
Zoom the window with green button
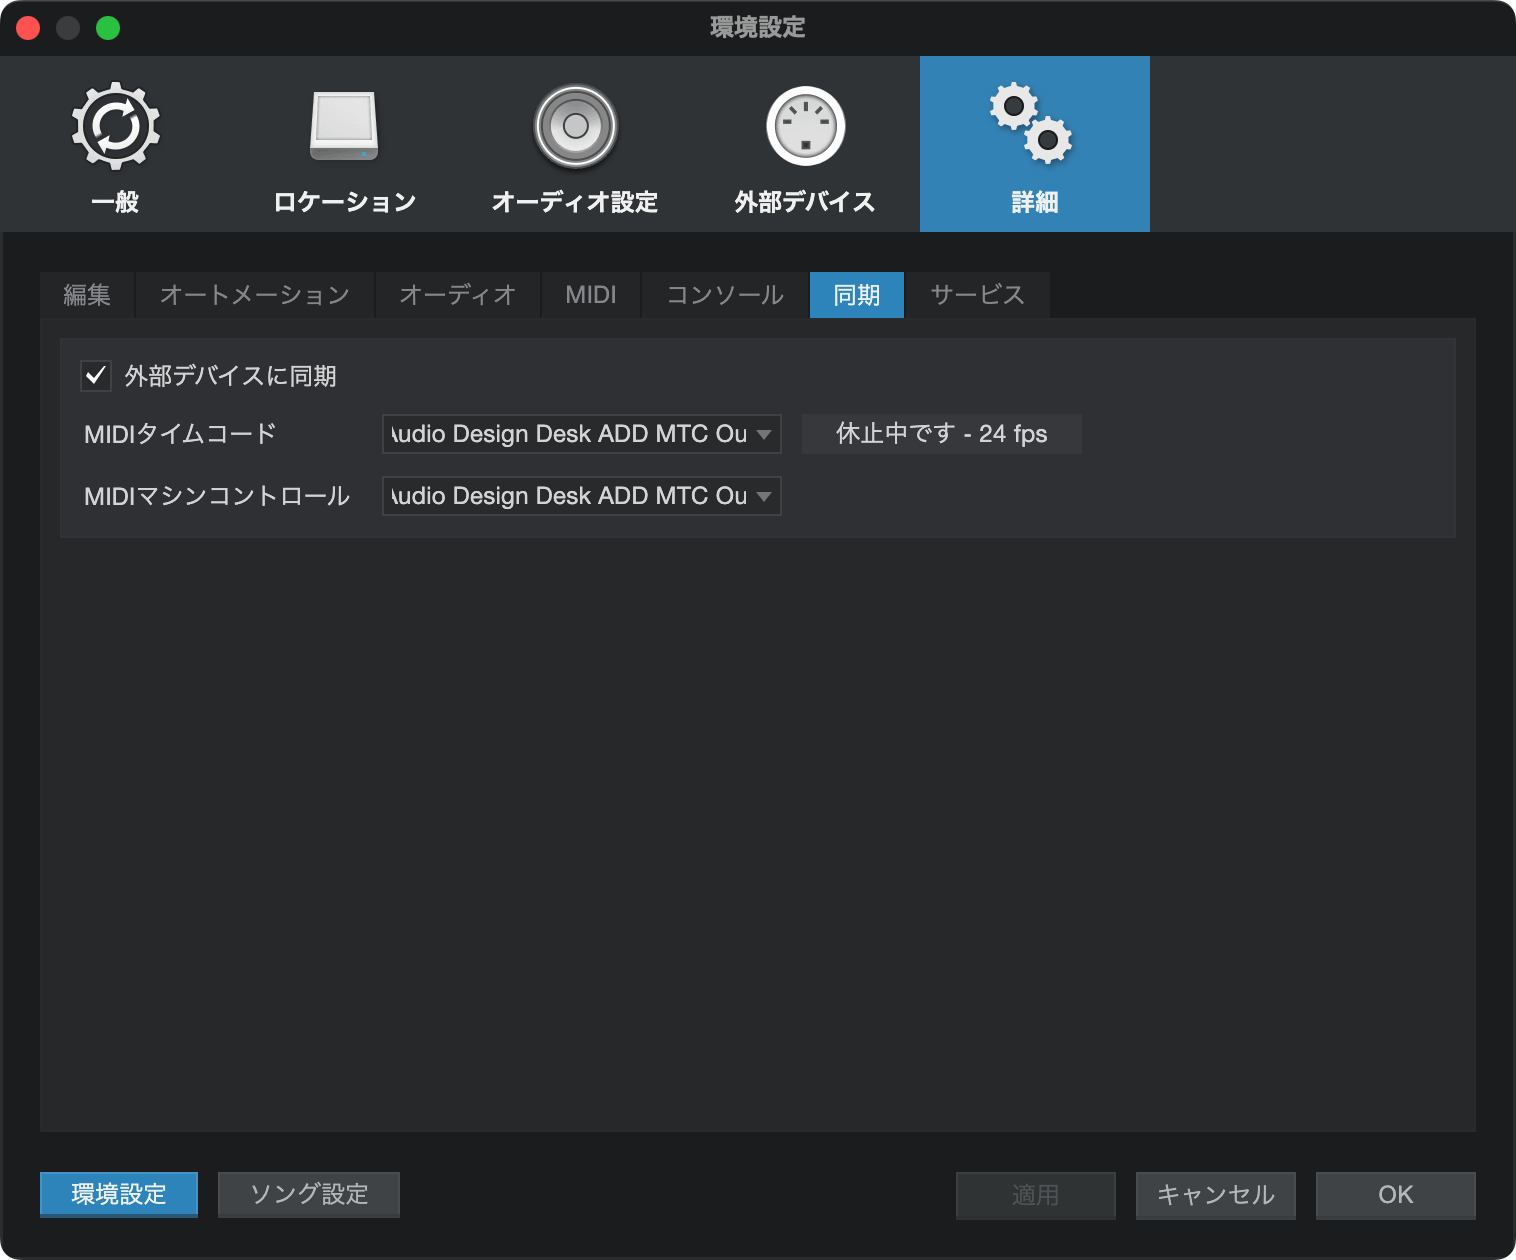(x=108, y=28)
